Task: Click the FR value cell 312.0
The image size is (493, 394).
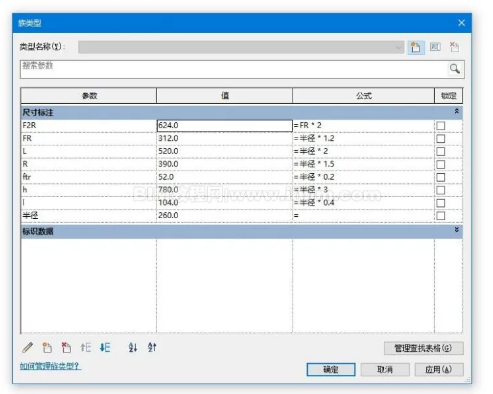Action: [225, 138]
